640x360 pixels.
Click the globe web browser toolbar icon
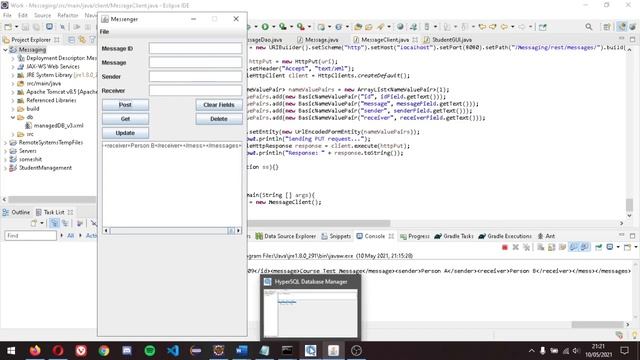click(400, 27)
